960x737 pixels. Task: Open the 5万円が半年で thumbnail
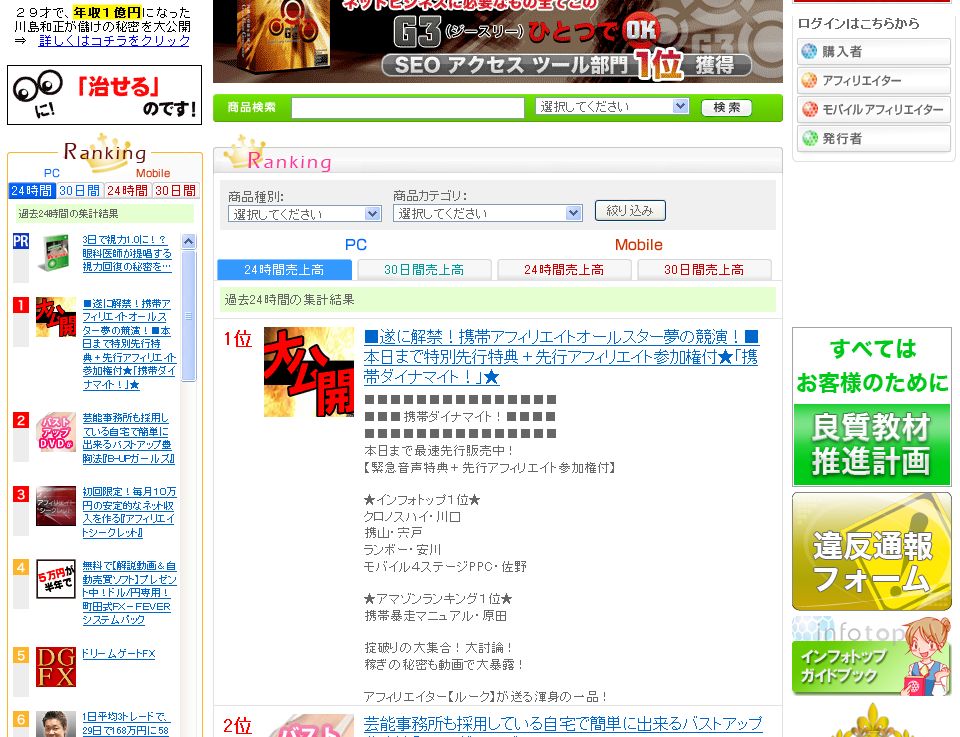click(56, 578)
